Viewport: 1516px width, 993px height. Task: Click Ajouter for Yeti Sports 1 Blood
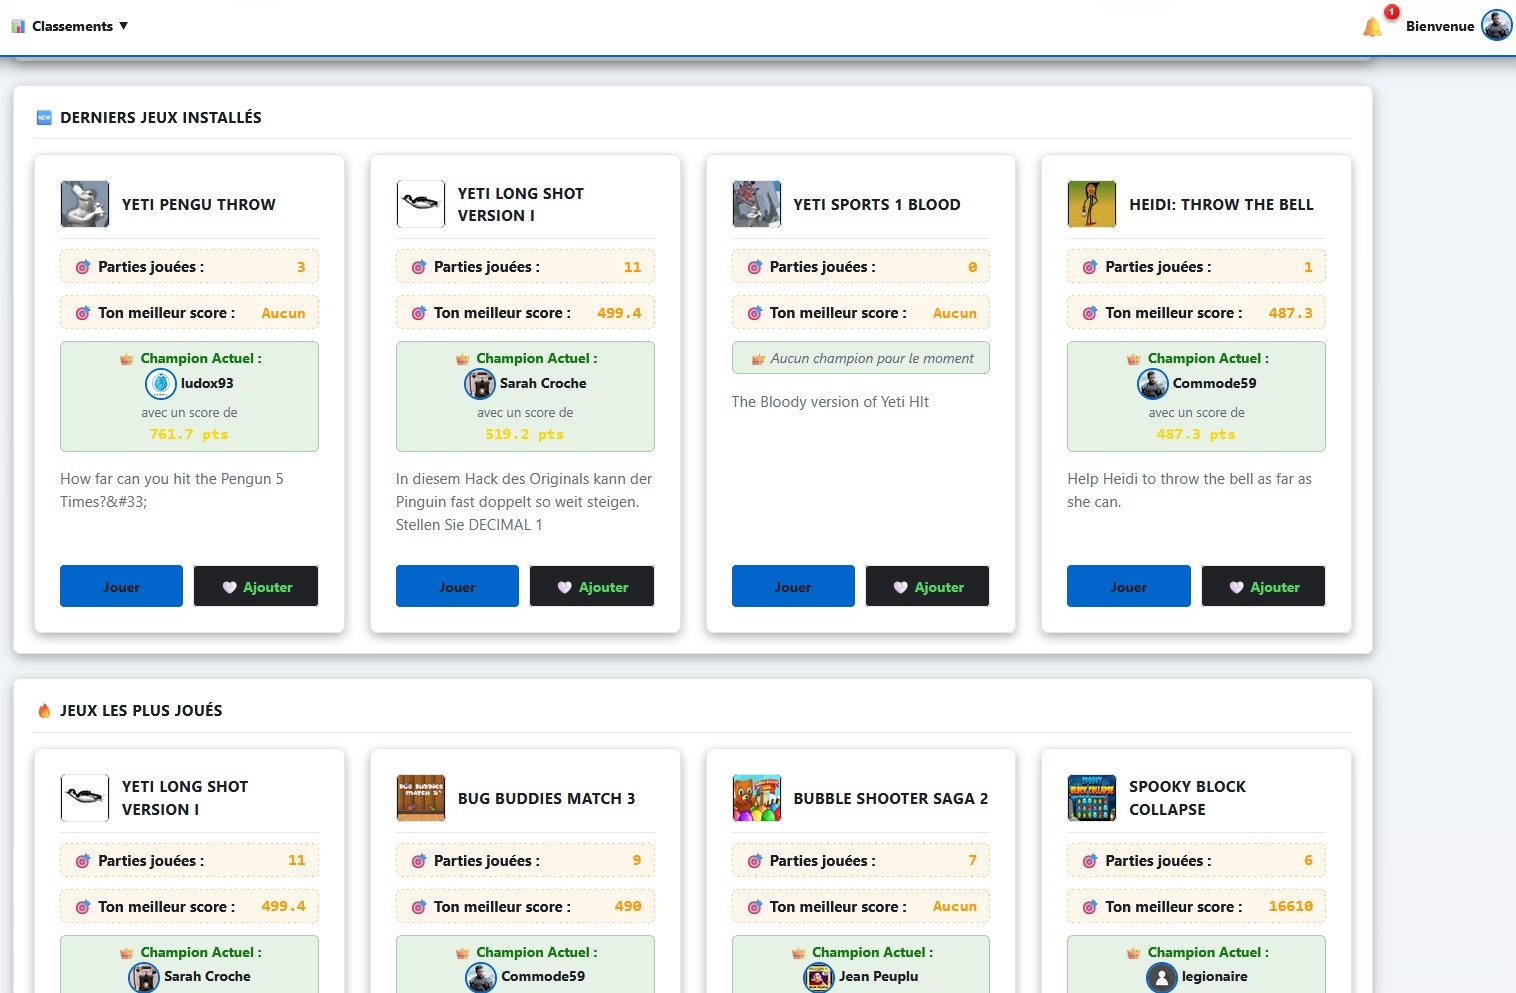click(927, 586)
